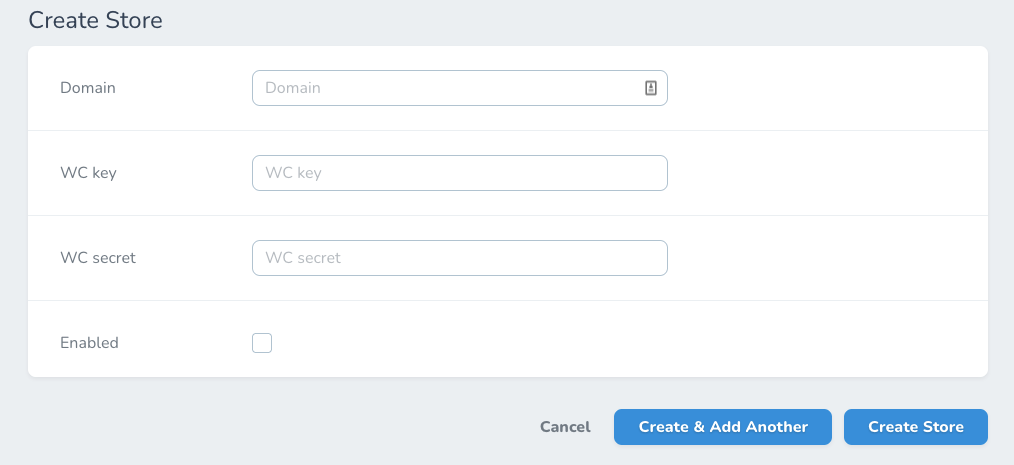The width and height of the screenshot is (1014, 465).
Task: Click the Enabled label text
Action: point(89,343)
